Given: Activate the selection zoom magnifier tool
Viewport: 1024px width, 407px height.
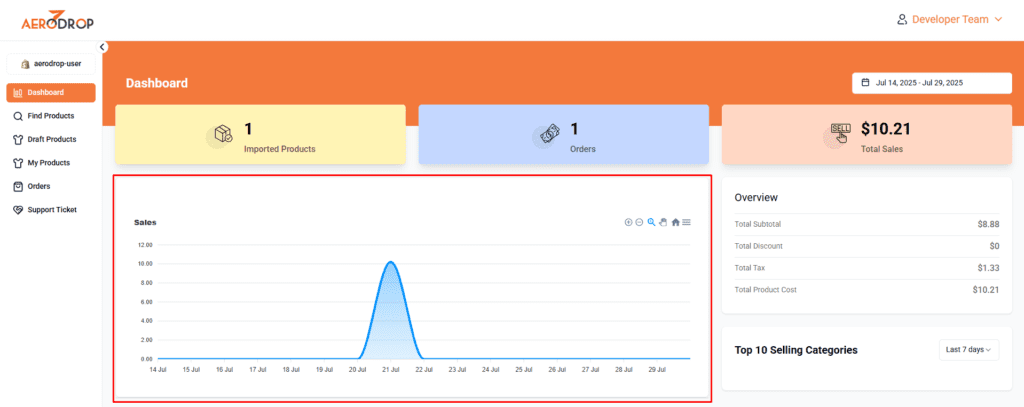Looking at the screenshot, I should point(651,222).
